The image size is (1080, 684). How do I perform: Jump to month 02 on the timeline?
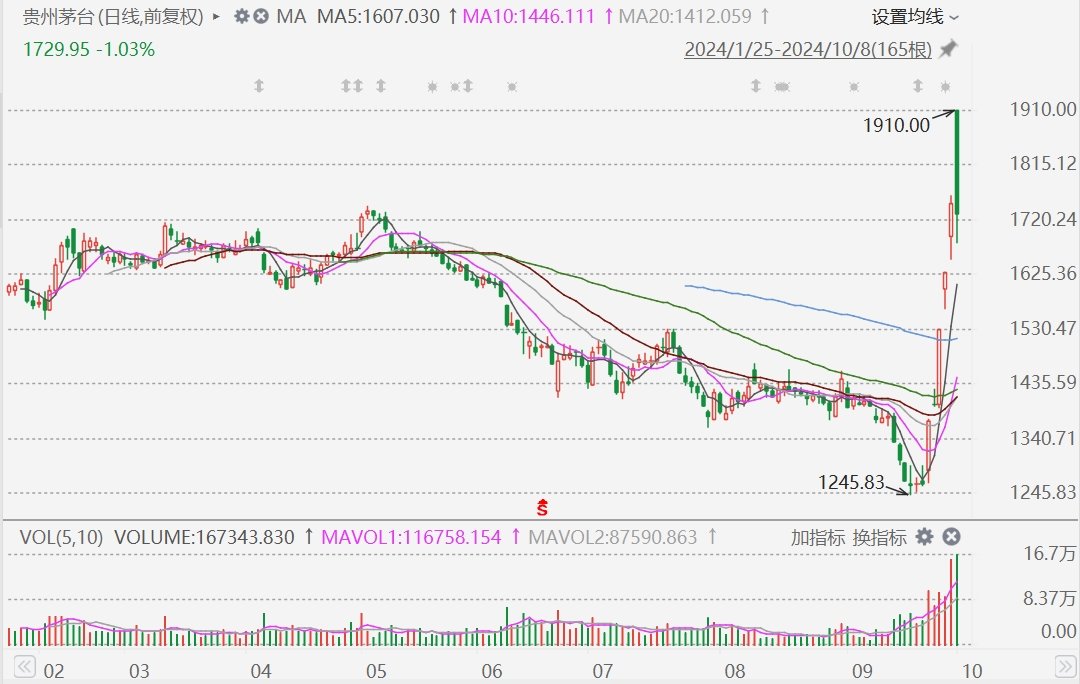pyautogui.click(x=54, y=671)
